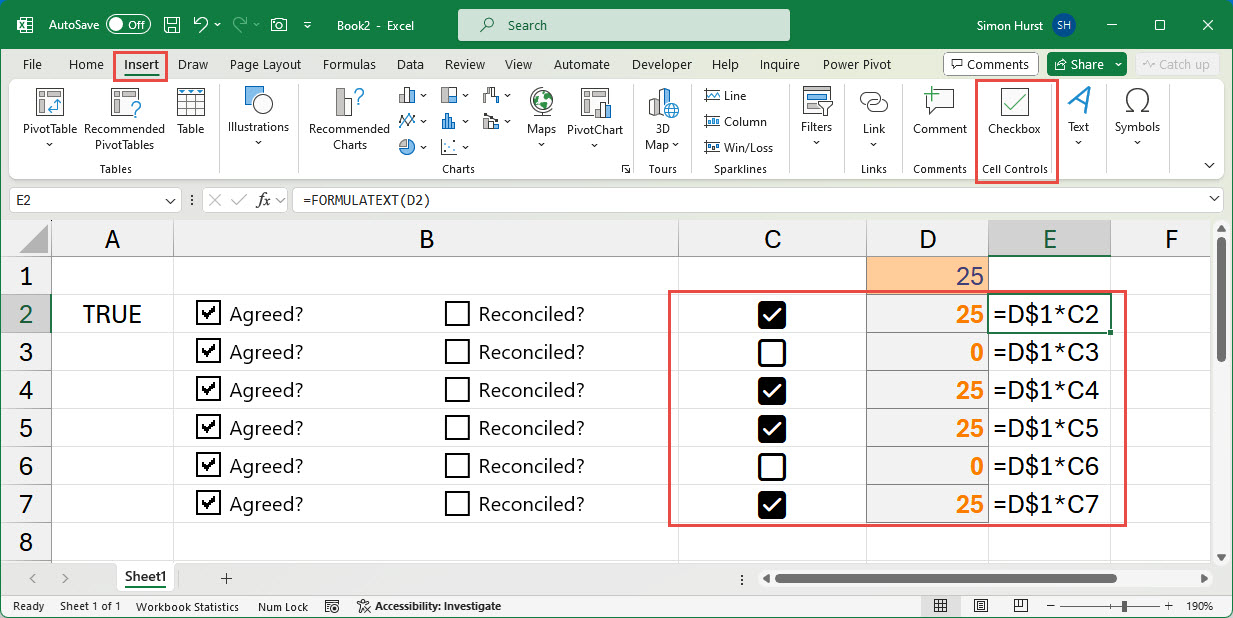
Task: Toggle the AutoSave switch
Action: coord(127,24)
